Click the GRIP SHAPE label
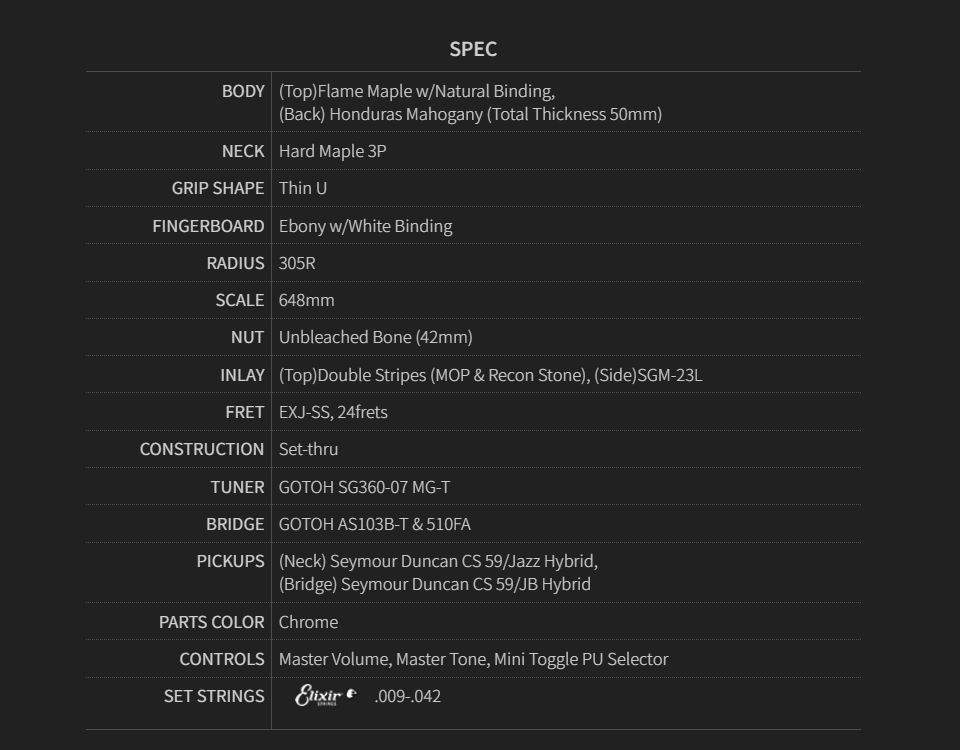Viewport: 960px width, 750px height. (218, 188)
